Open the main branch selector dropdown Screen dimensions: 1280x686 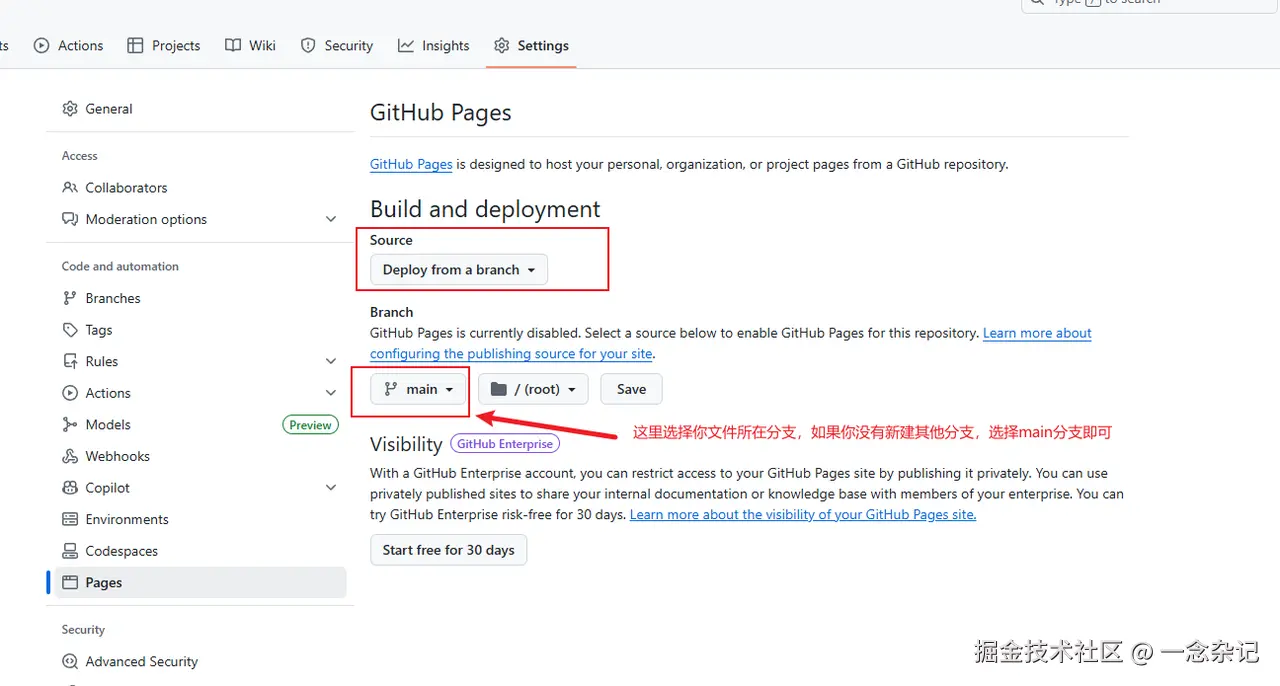[420, 389]
